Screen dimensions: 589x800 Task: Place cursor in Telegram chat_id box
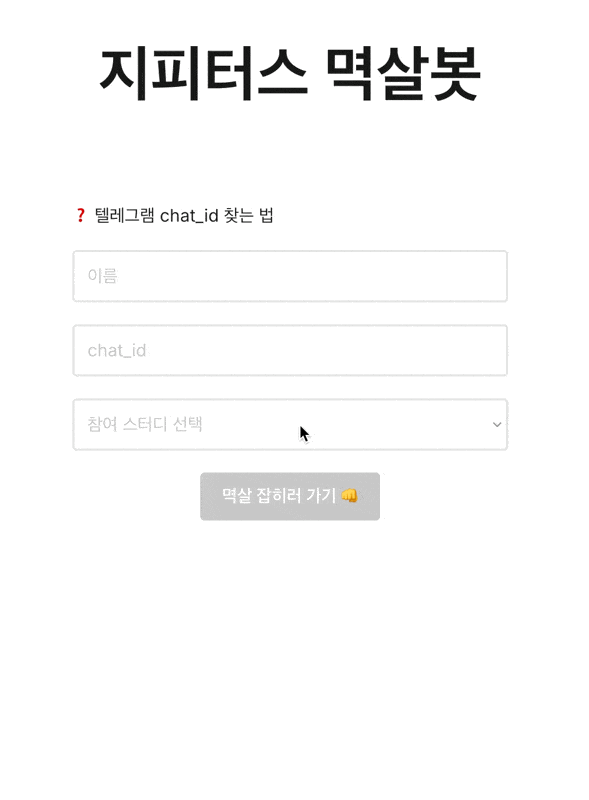coord(290,351)
